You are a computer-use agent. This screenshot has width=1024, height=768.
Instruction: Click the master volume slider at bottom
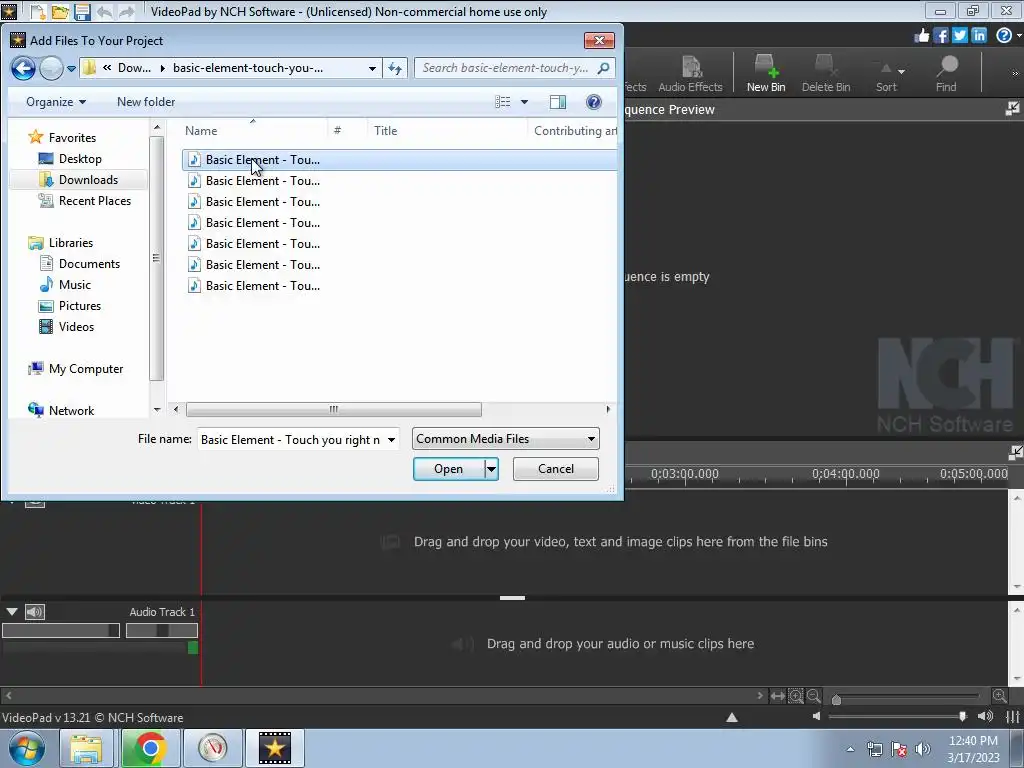click(x=898, y=716)
